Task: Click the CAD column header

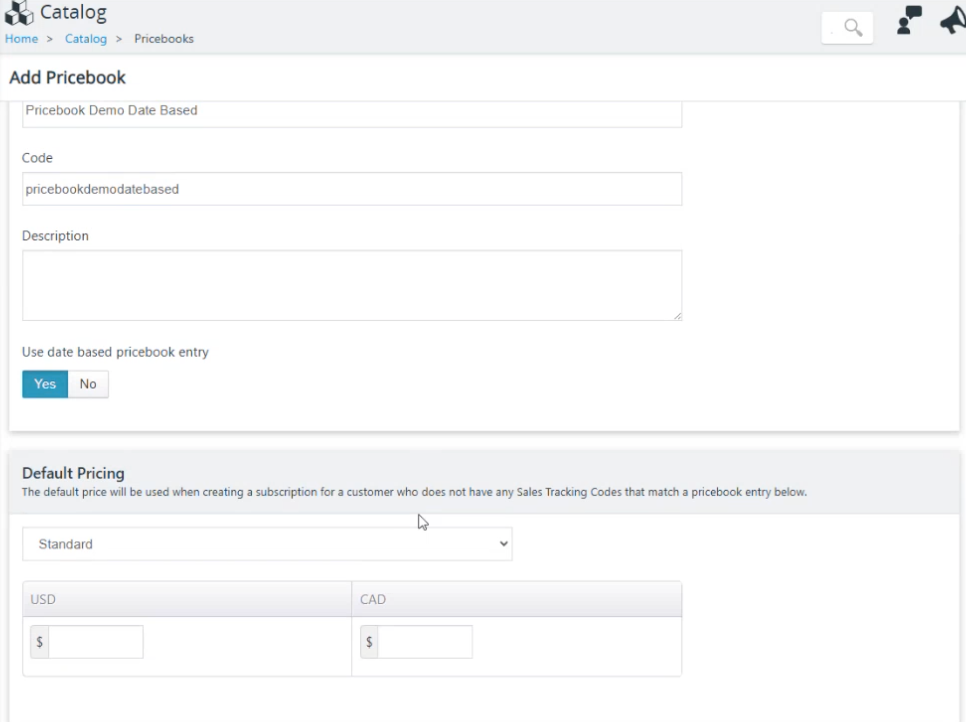Action: coord(516,599)
